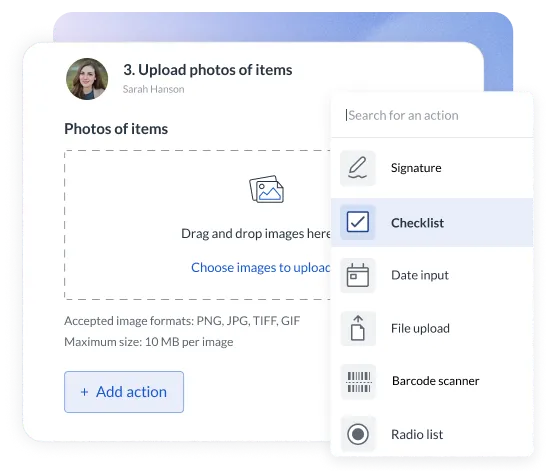Click the Drag and drop images here text
The image size is (548, 471).
tap(256, 233)
